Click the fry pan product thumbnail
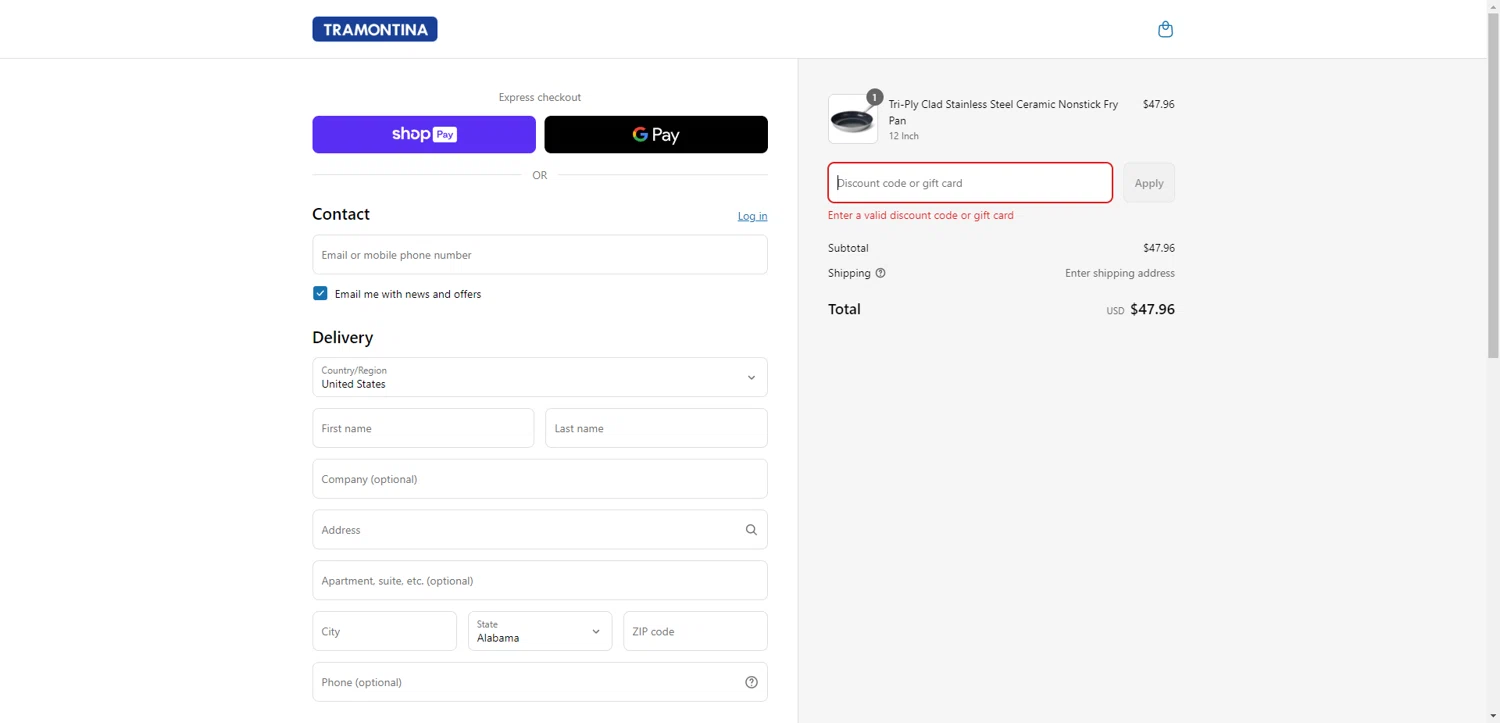Image resolution: width=1500 pixels, height=723 pixels. 853,119
